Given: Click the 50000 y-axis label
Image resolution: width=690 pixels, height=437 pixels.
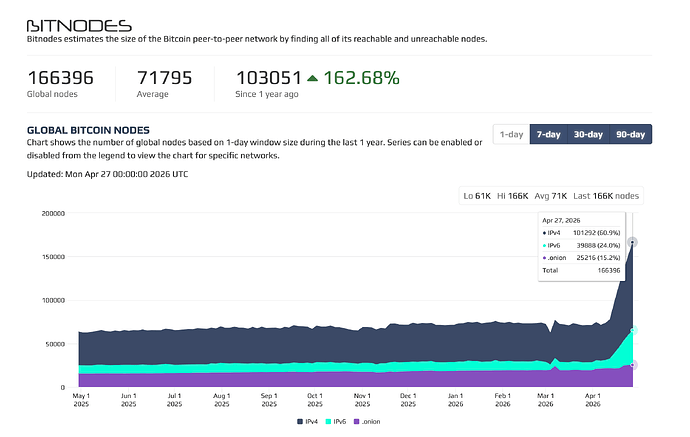Looking at the screenshot, I should pyautogui.click(x=55, y=344).
